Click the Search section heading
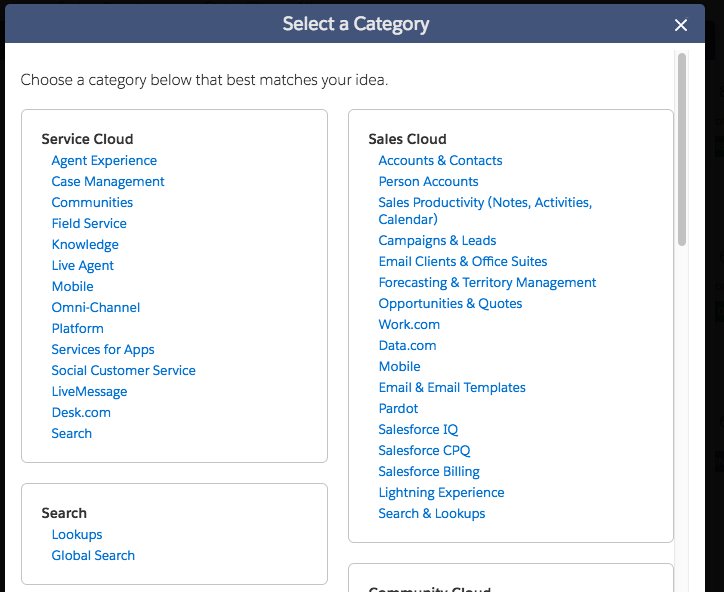 (64, 513)
